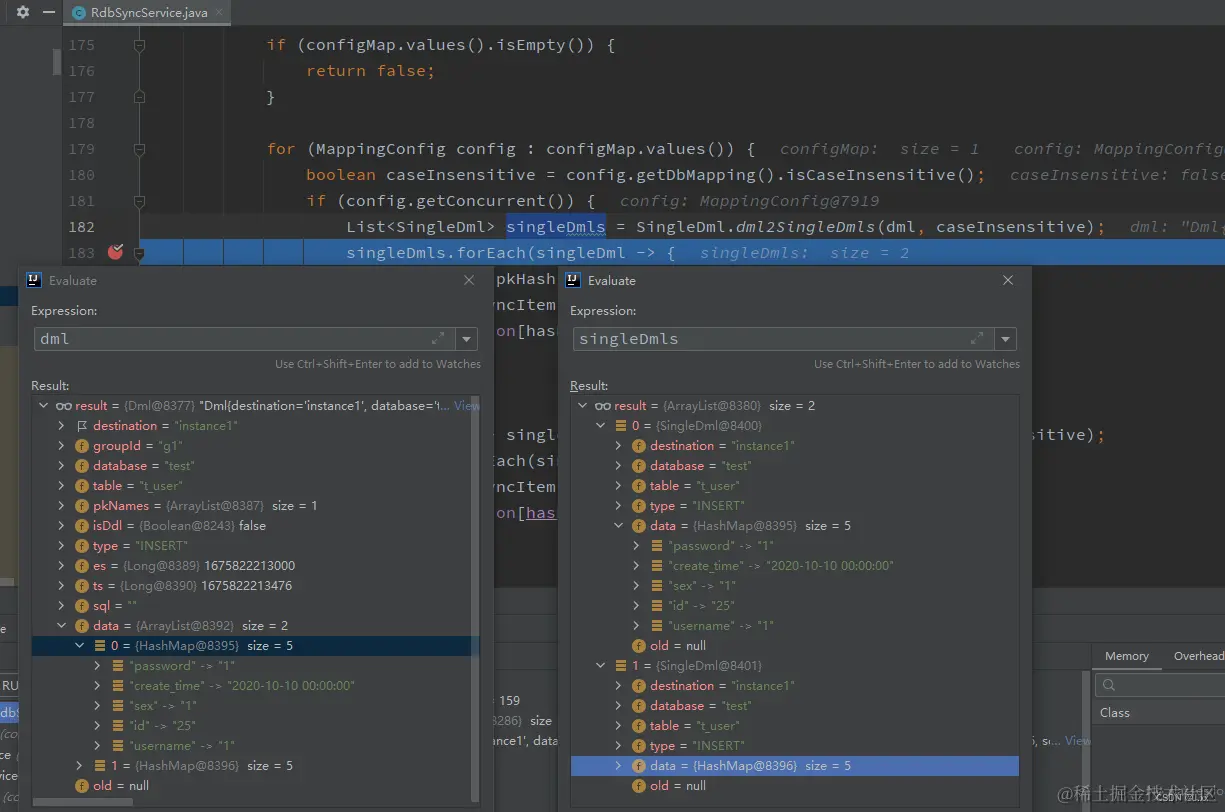
Task: Open expression history dropdown in dml dialog
Action: point(466,339)
